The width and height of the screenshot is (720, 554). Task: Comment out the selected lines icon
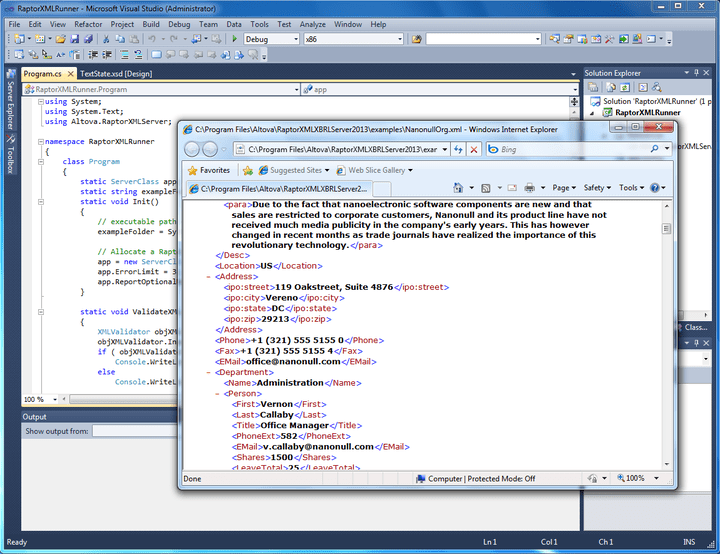124,55
